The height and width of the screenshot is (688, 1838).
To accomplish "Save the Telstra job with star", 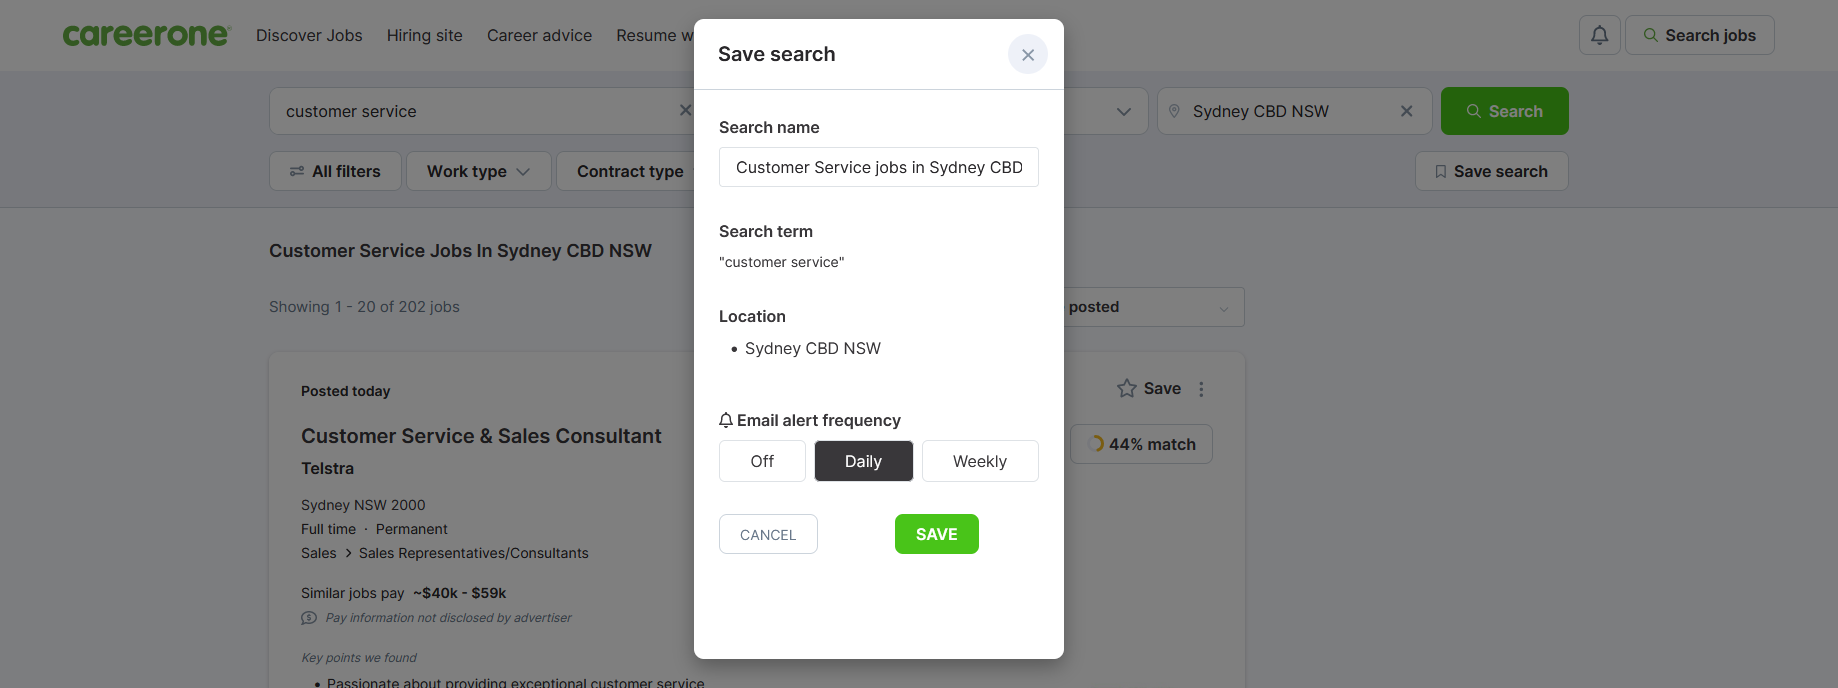I will tap(1148, 388).
